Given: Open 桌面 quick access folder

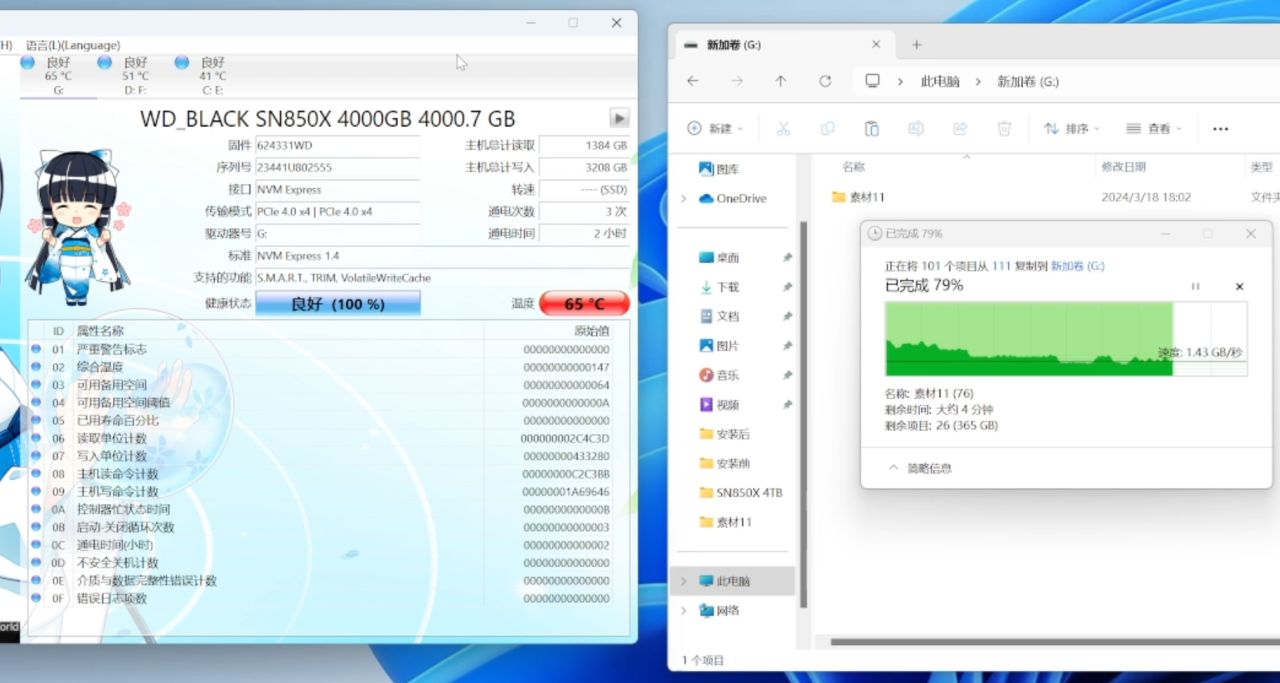Looking at the screenshot, I should [x=719, y=257].
